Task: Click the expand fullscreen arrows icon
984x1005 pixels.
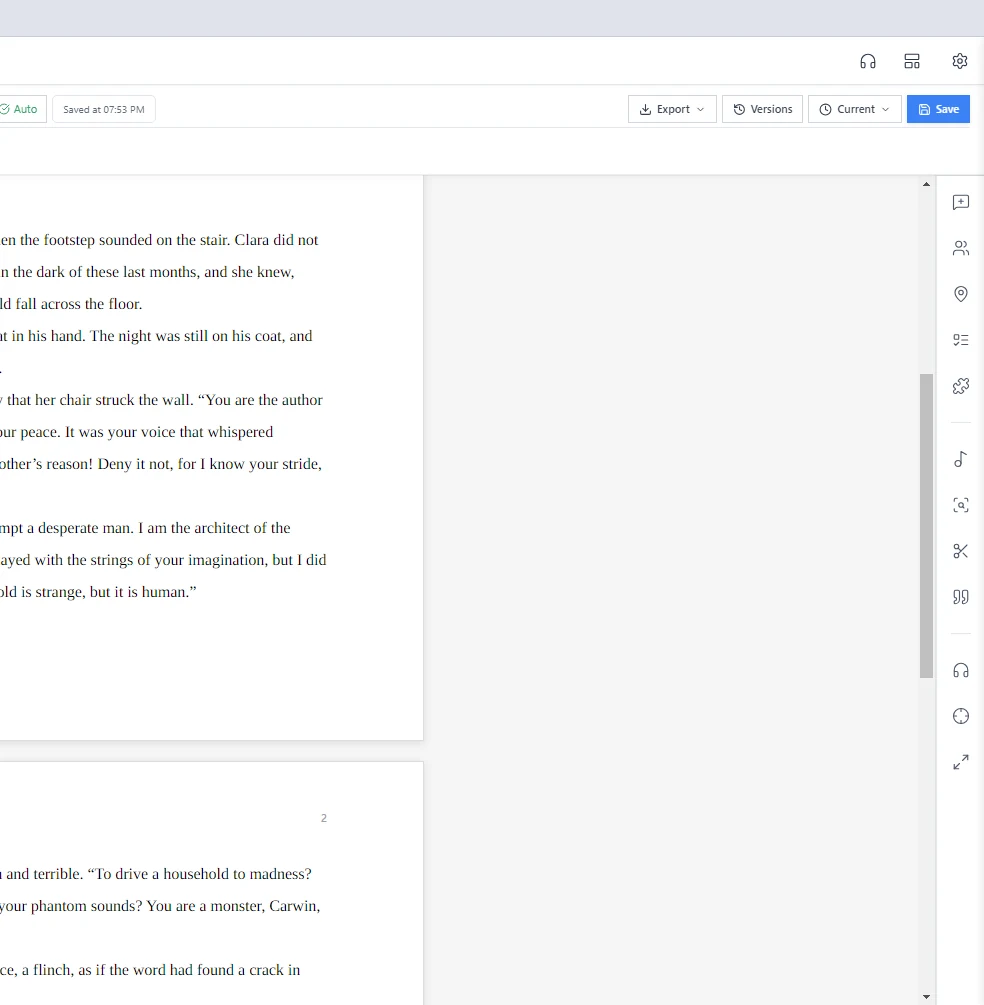Action: pos(960,762)
